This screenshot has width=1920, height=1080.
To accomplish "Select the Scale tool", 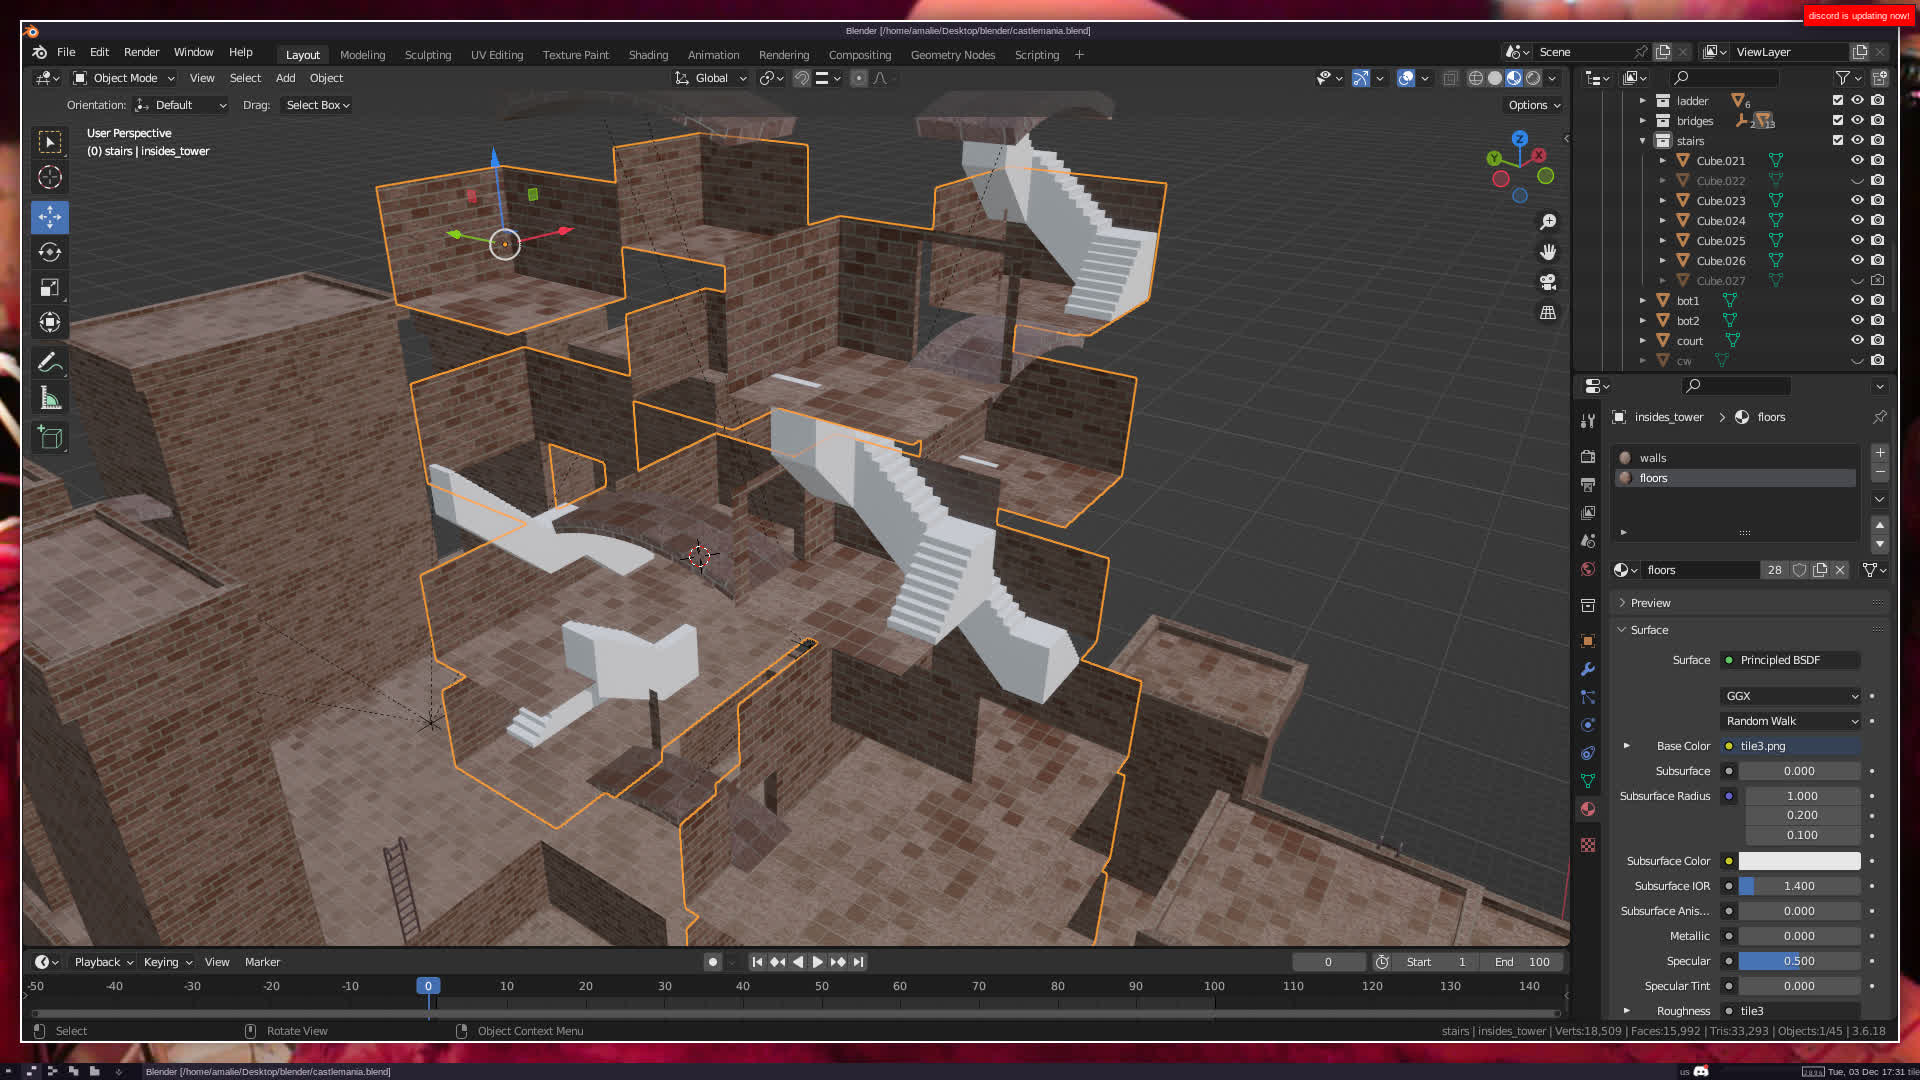I will point(50,288).
